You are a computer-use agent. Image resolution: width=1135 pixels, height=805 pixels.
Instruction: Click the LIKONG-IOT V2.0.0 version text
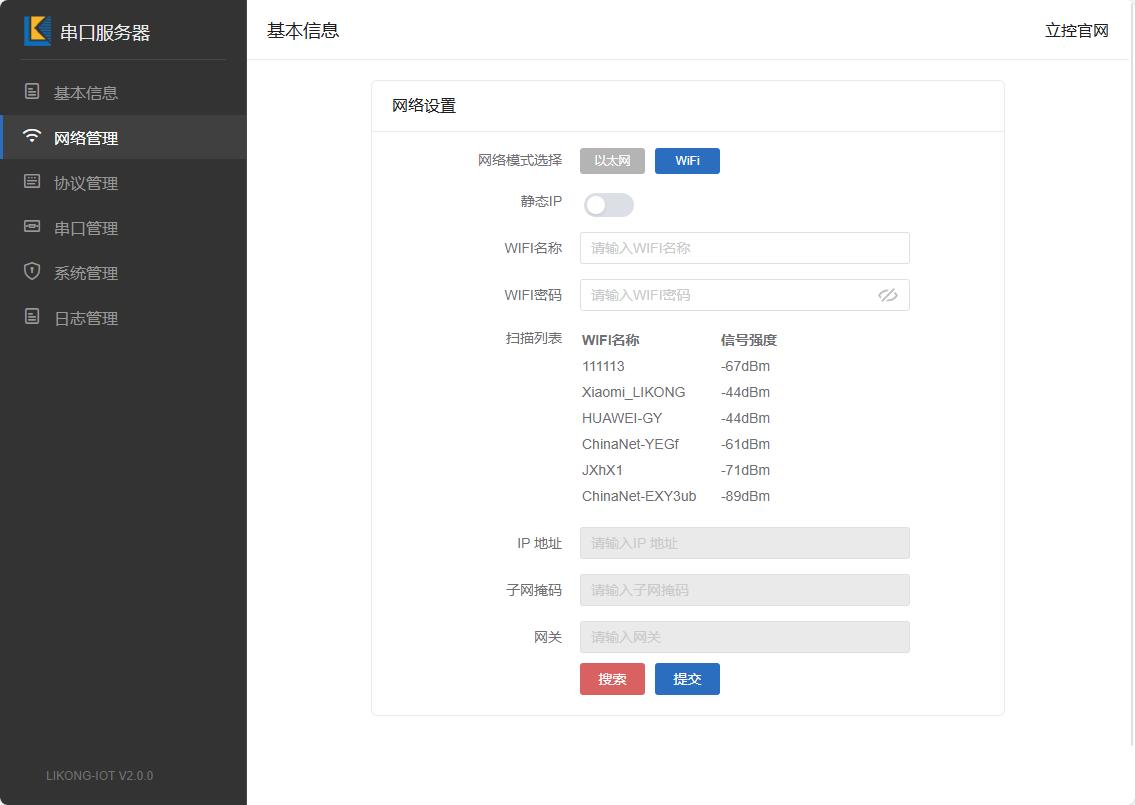click(x=100, y=775)
